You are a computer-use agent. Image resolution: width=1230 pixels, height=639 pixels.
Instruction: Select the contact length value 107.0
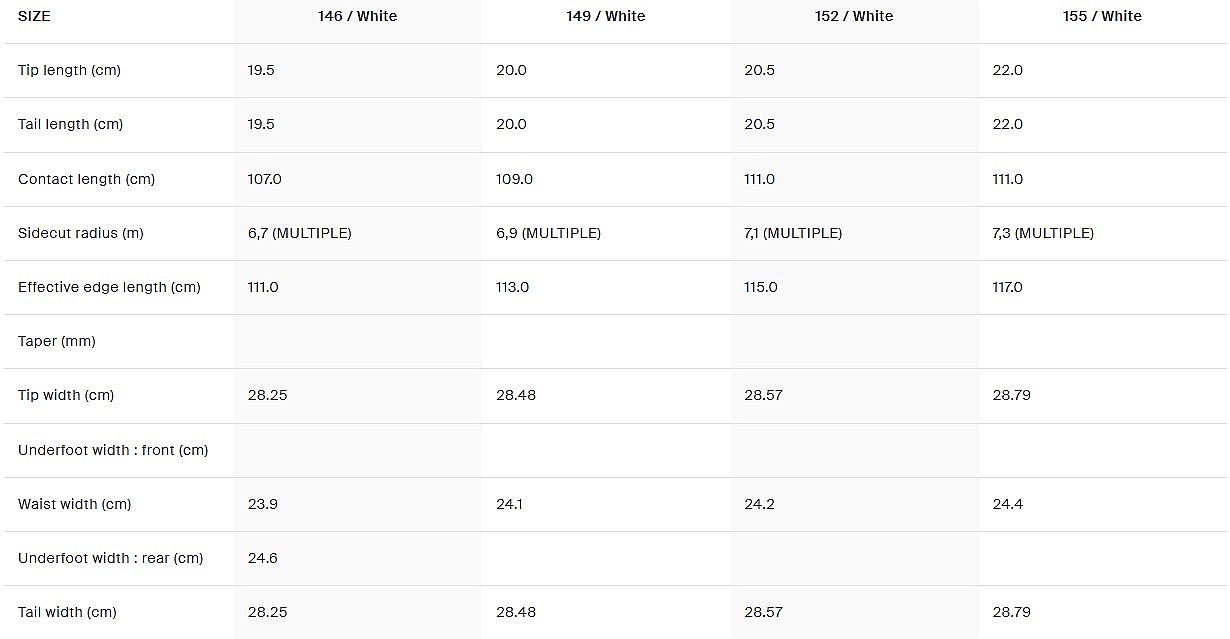(265, 179)
